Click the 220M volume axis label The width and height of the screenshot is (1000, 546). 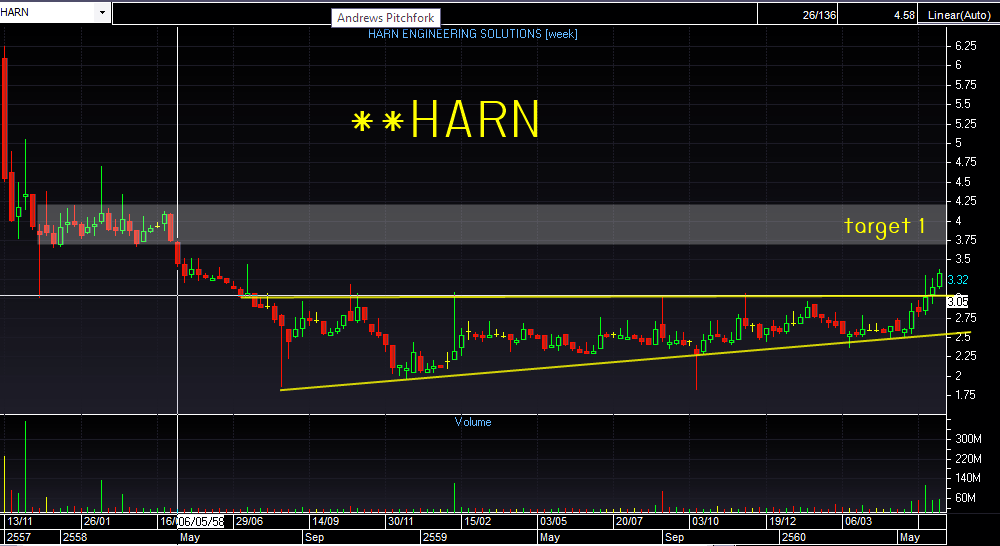click(967, 459)
